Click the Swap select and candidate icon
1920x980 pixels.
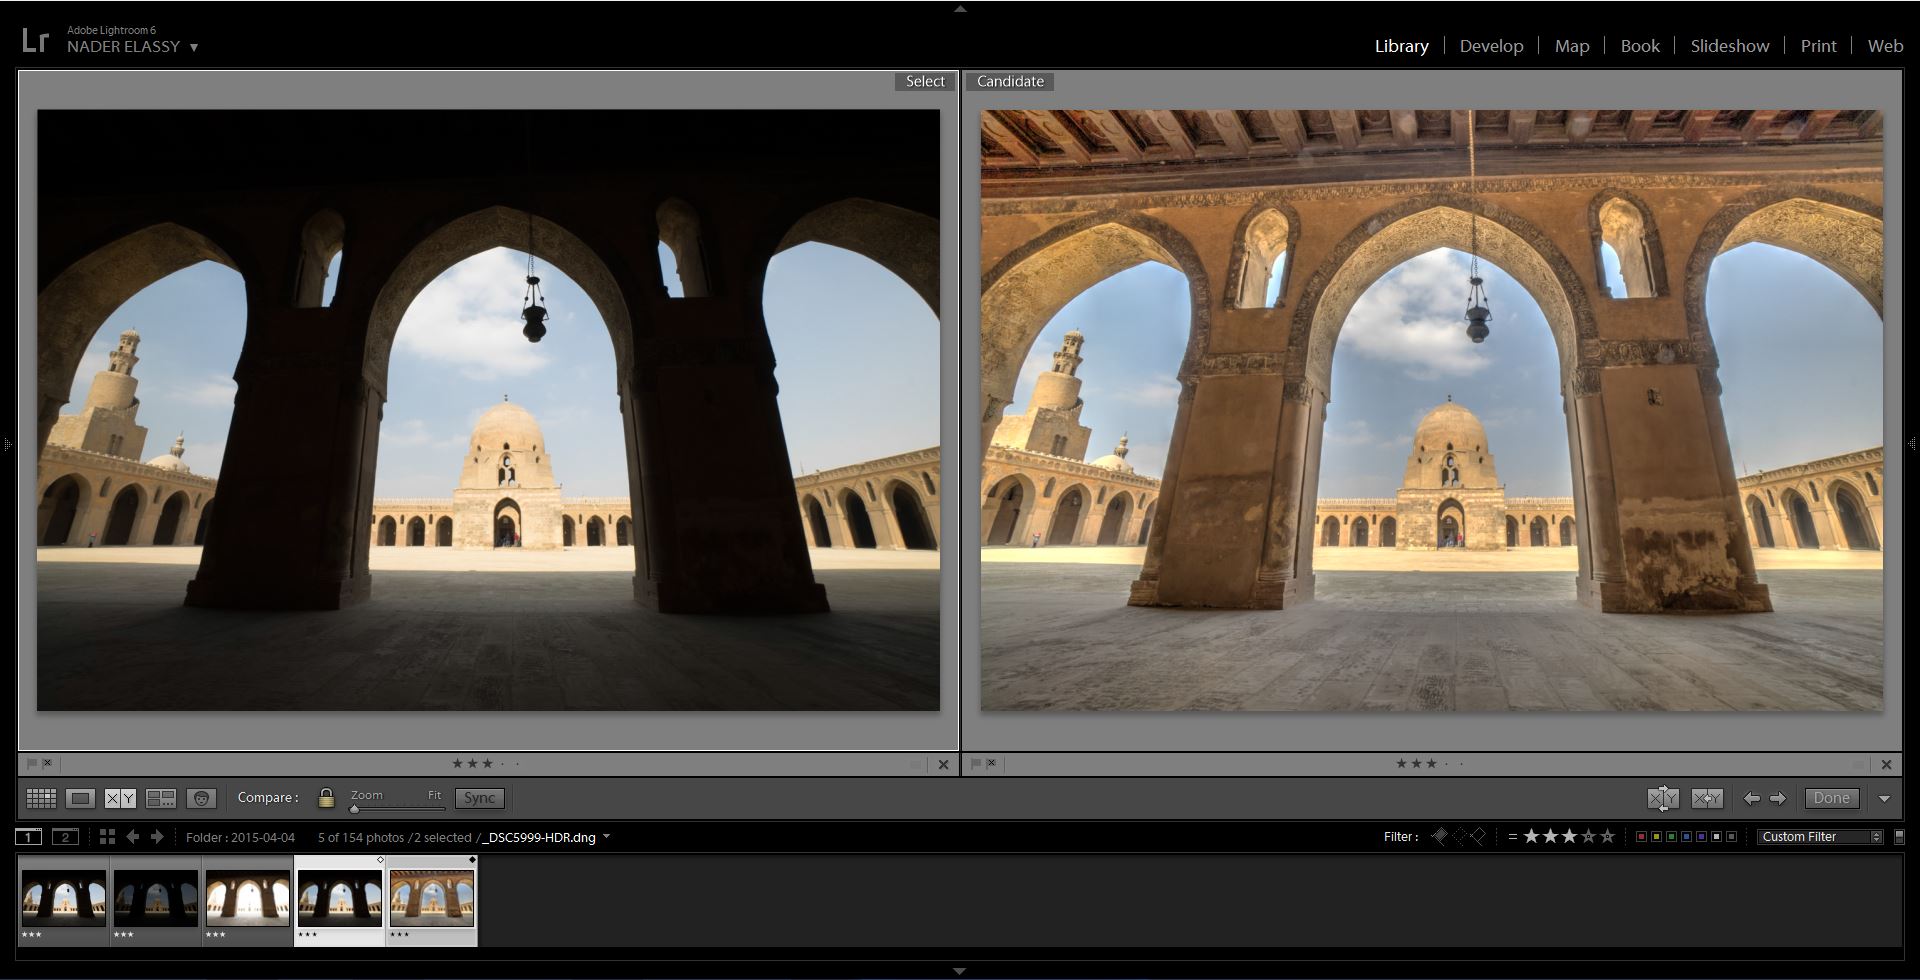point(1662,798)
